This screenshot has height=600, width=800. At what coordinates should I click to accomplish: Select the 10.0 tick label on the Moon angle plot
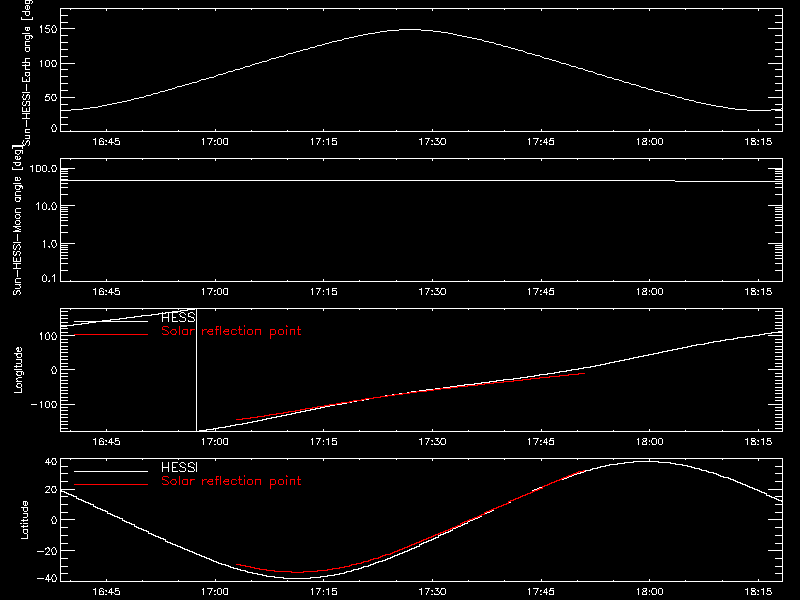coord(47,207)
